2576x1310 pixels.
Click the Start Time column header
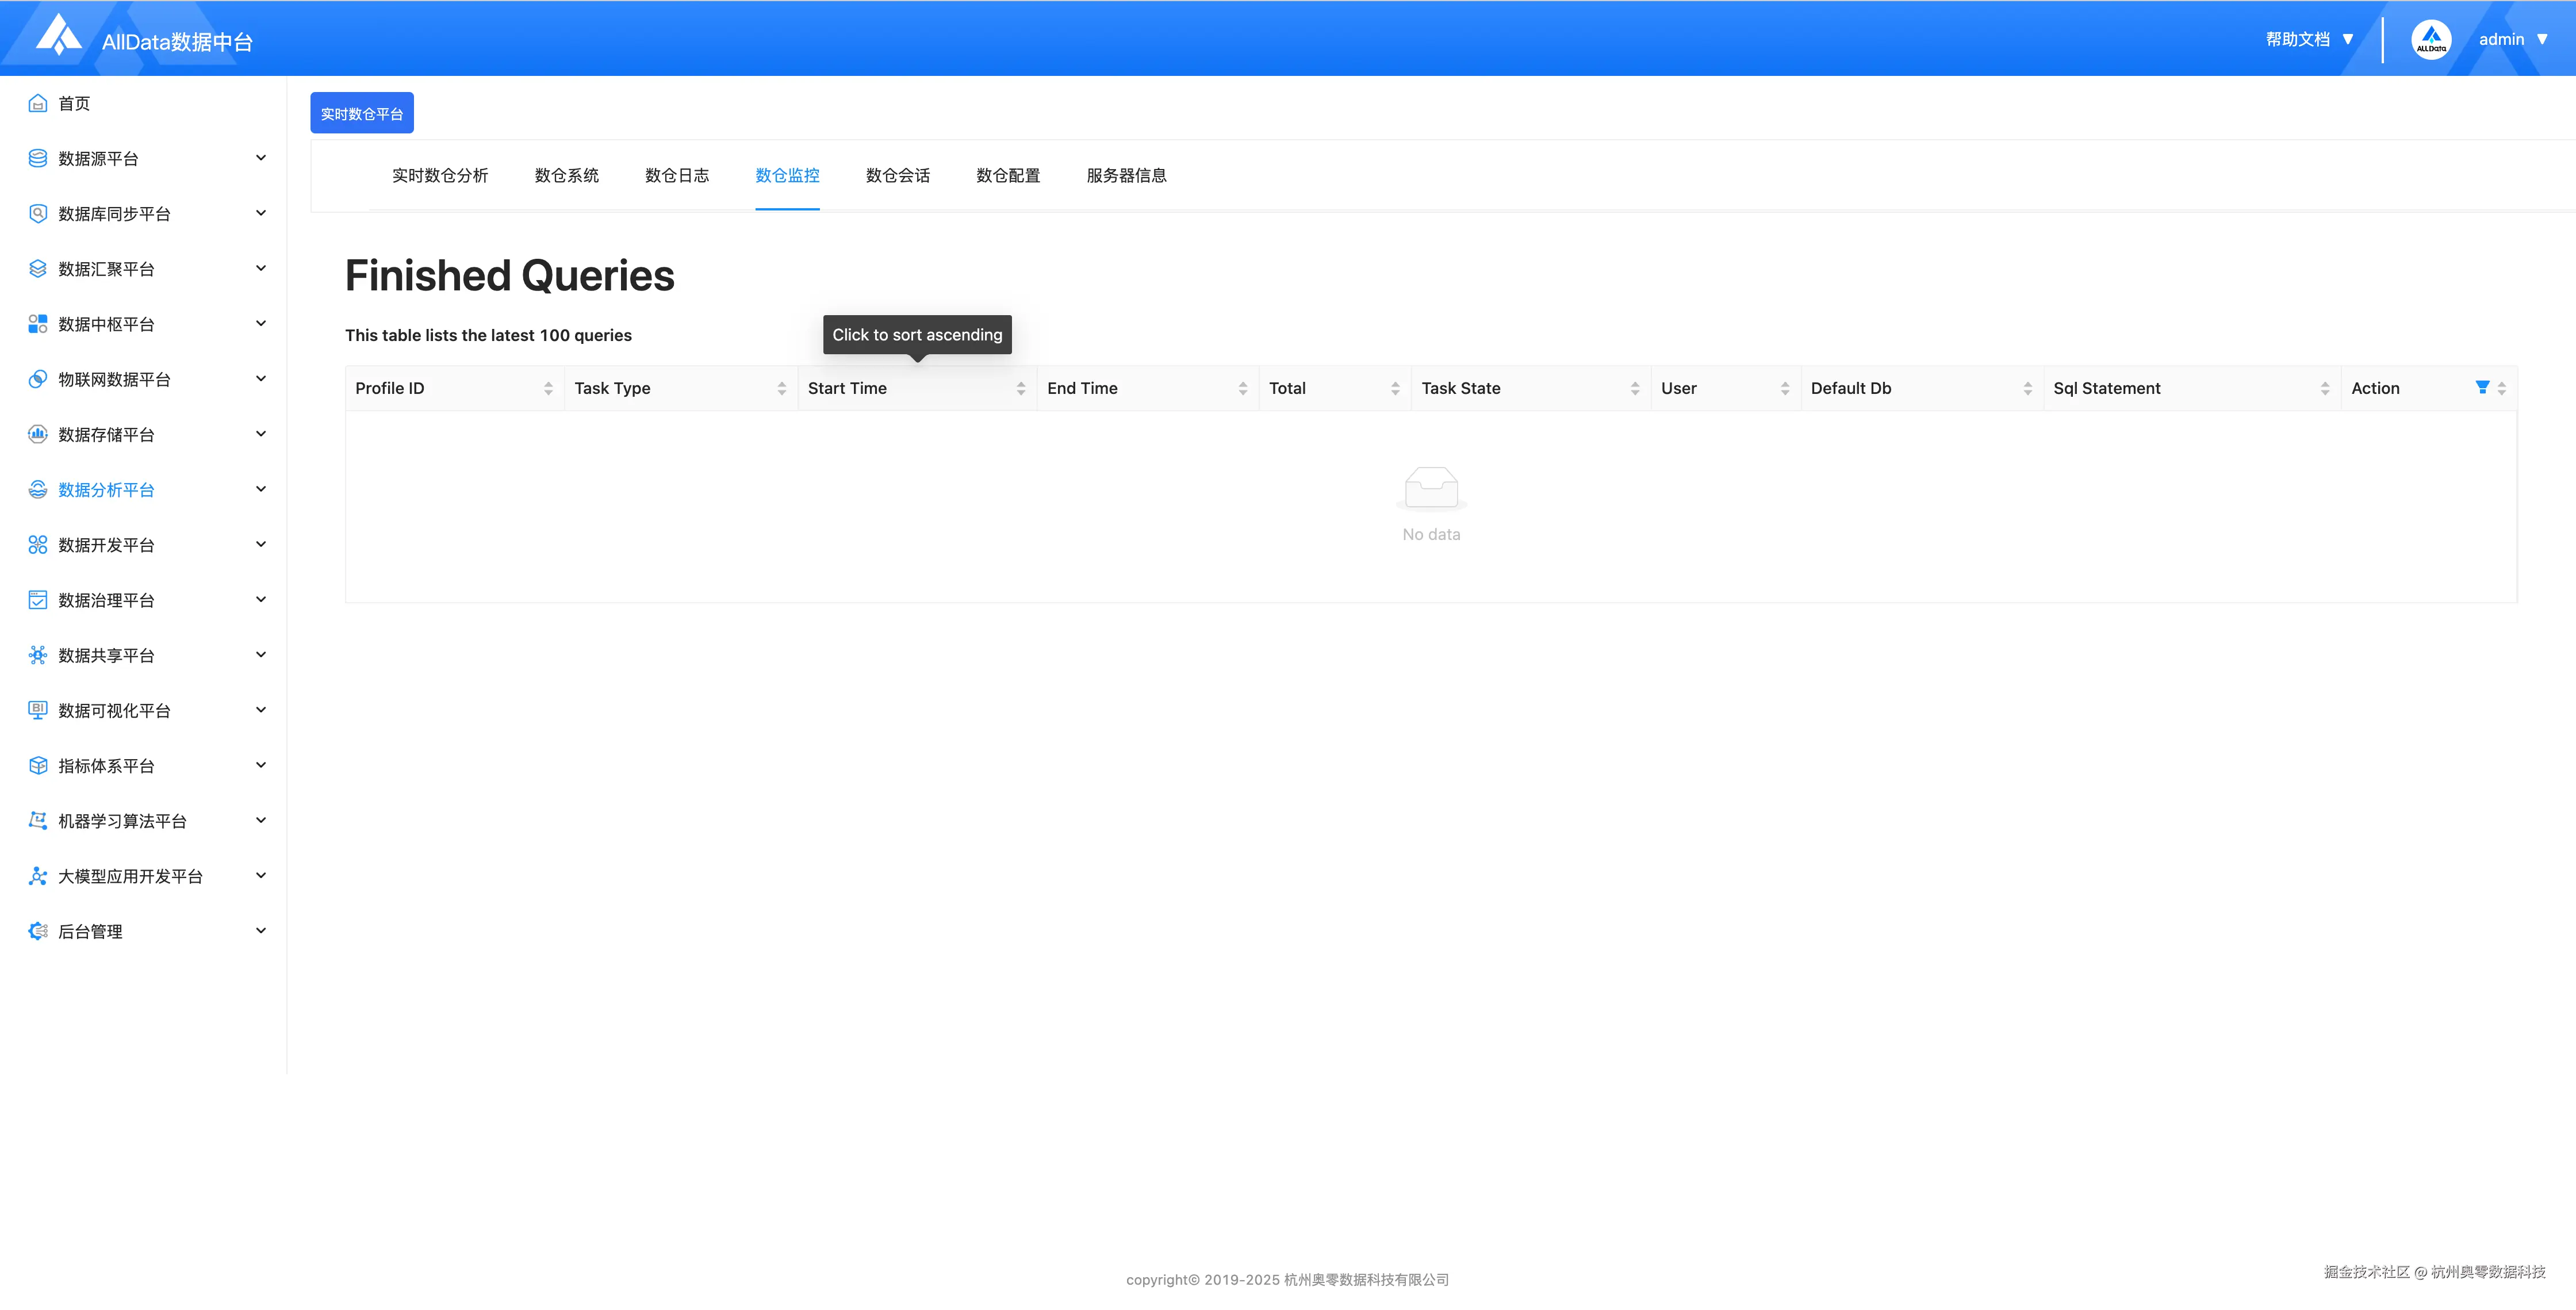click(x=847, y=388)
